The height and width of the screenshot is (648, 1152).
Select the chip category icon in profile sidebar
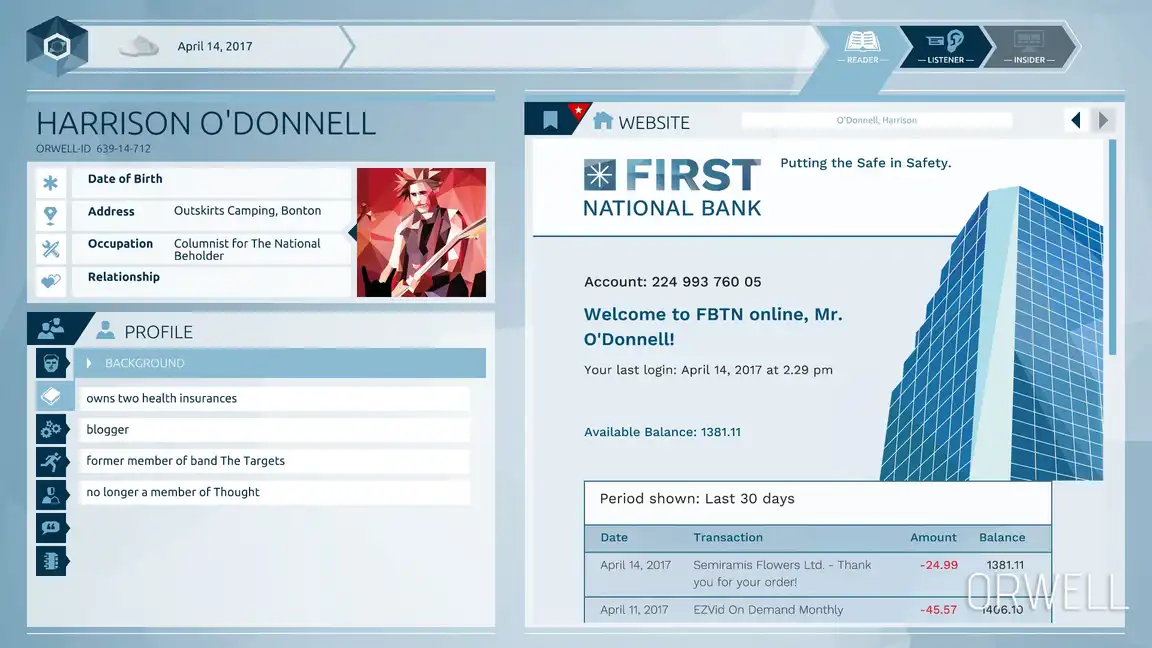tap(51, 560)
